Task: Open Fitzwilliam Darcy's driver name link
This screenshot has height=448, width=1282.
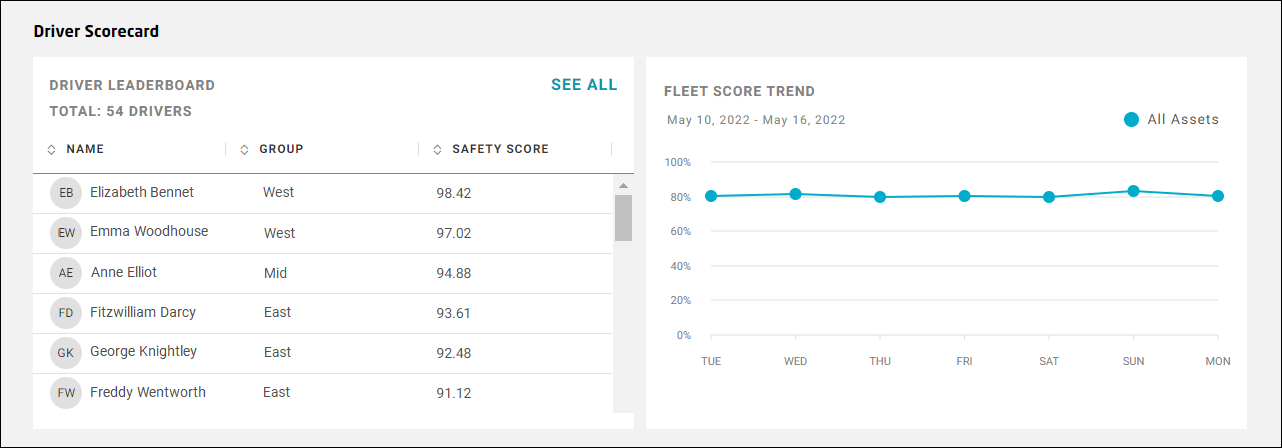Action: click(x=143, y=312)
